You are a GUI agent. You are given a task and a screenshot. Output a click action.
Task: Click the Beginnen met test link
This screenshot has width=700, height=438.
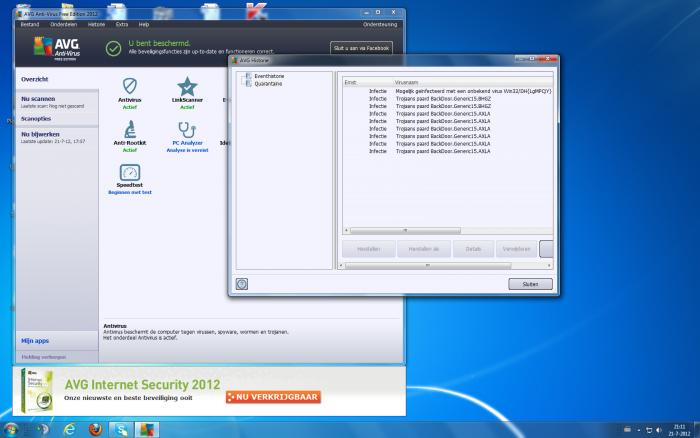coord(130,192)
